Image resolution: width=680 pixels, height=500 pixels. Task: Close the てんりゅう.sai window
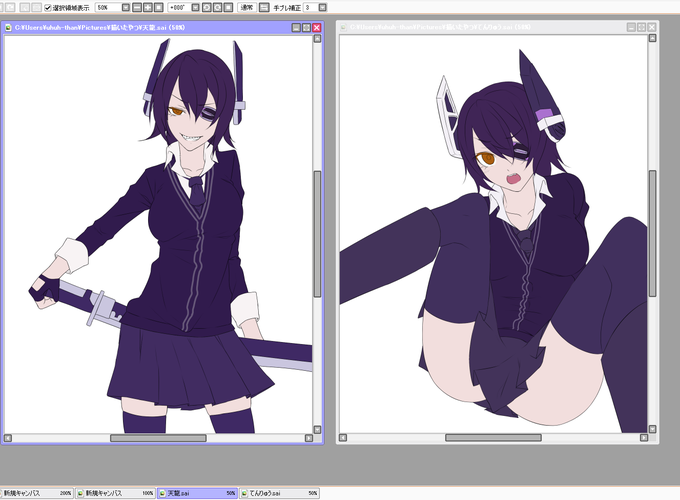pyautogui.click(x=652, y=27)
